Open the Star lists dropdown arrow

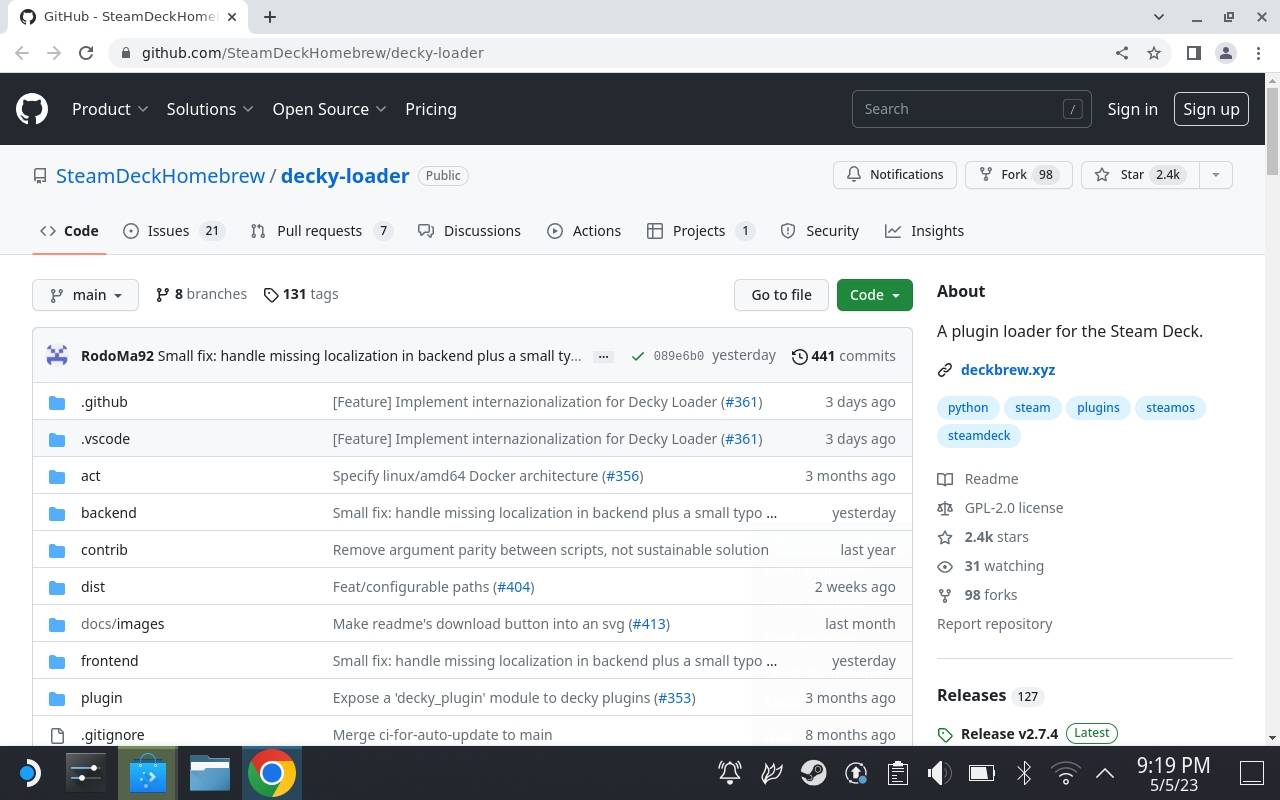(1215, 175)
